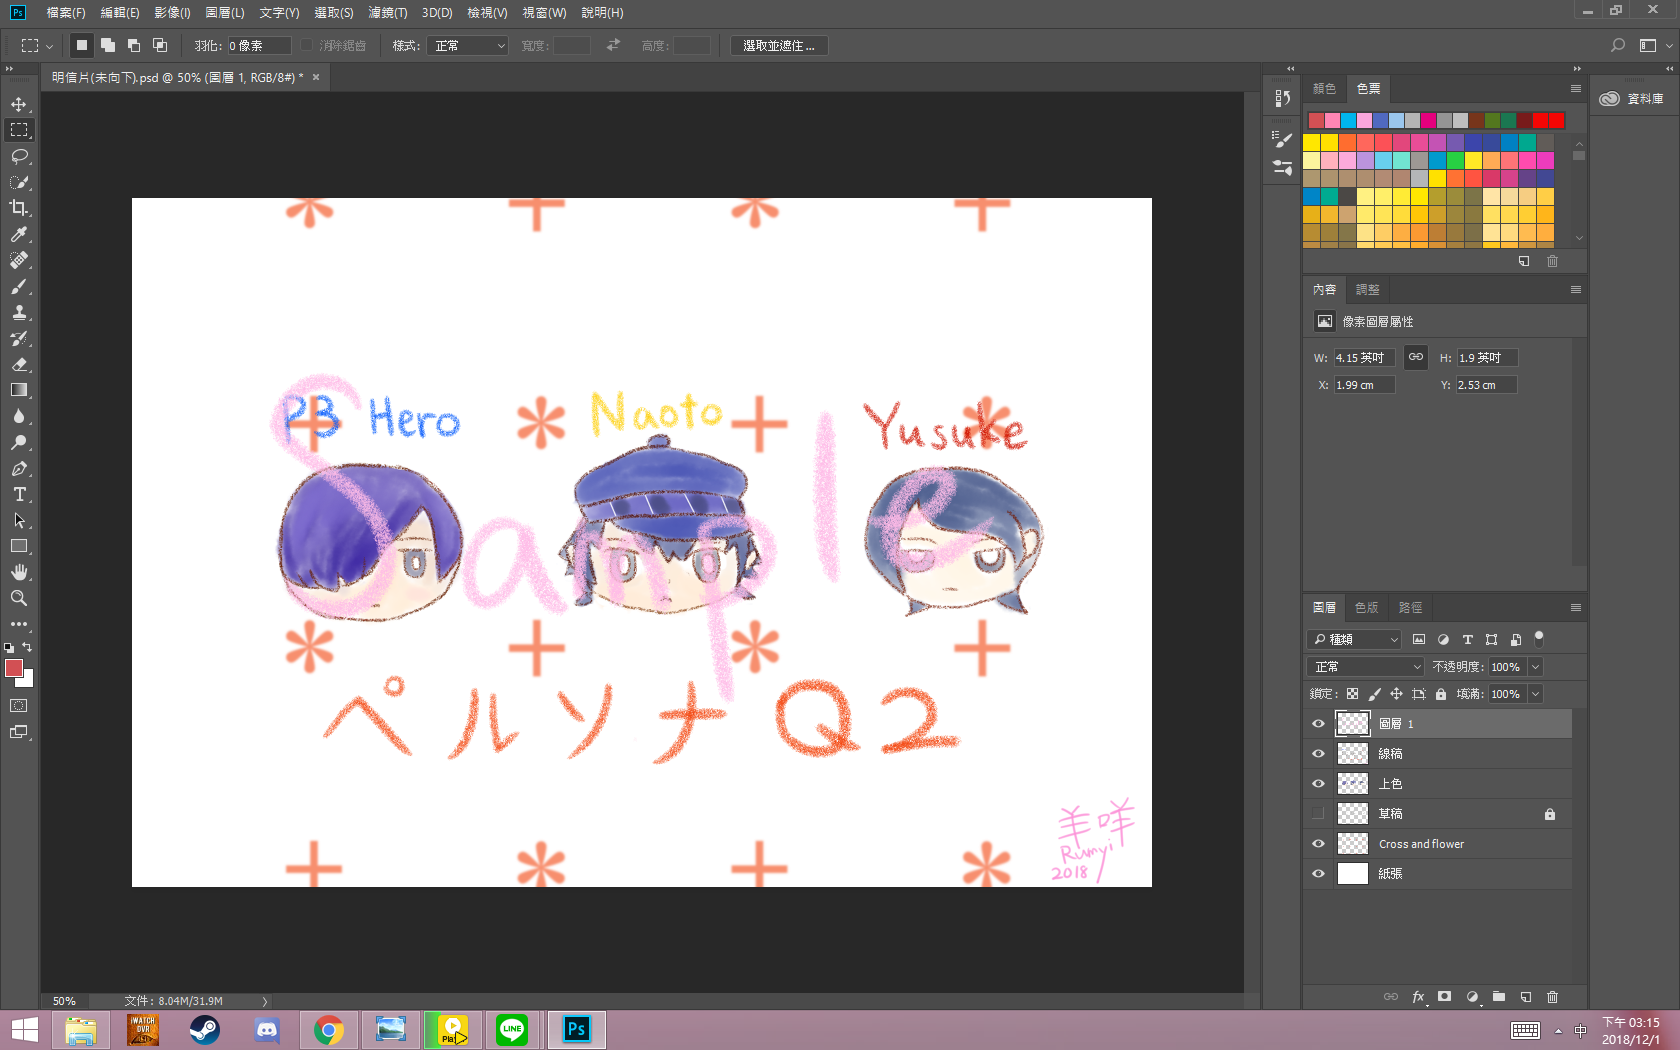Click the search icon in options bar
The image size is (1680, 1050).
pyautogui.click(x=1618, y=45)
